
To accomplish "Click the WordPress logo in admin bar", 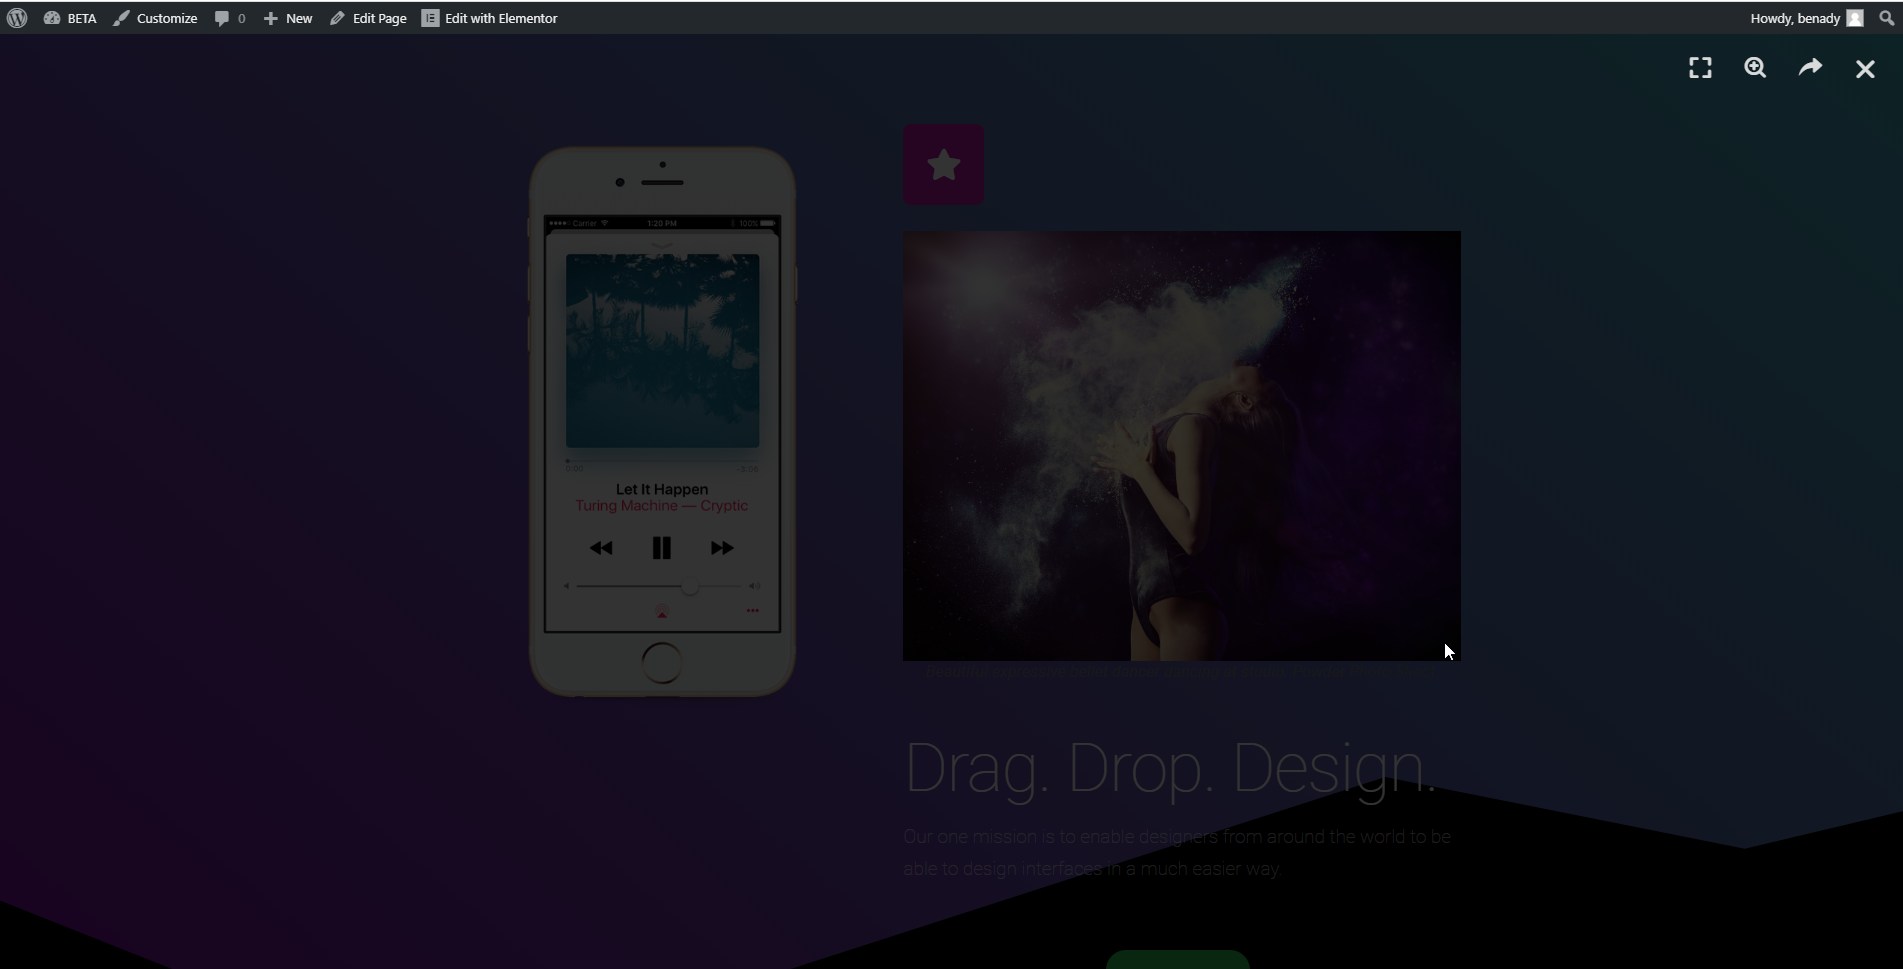I will tap(17, 18).
